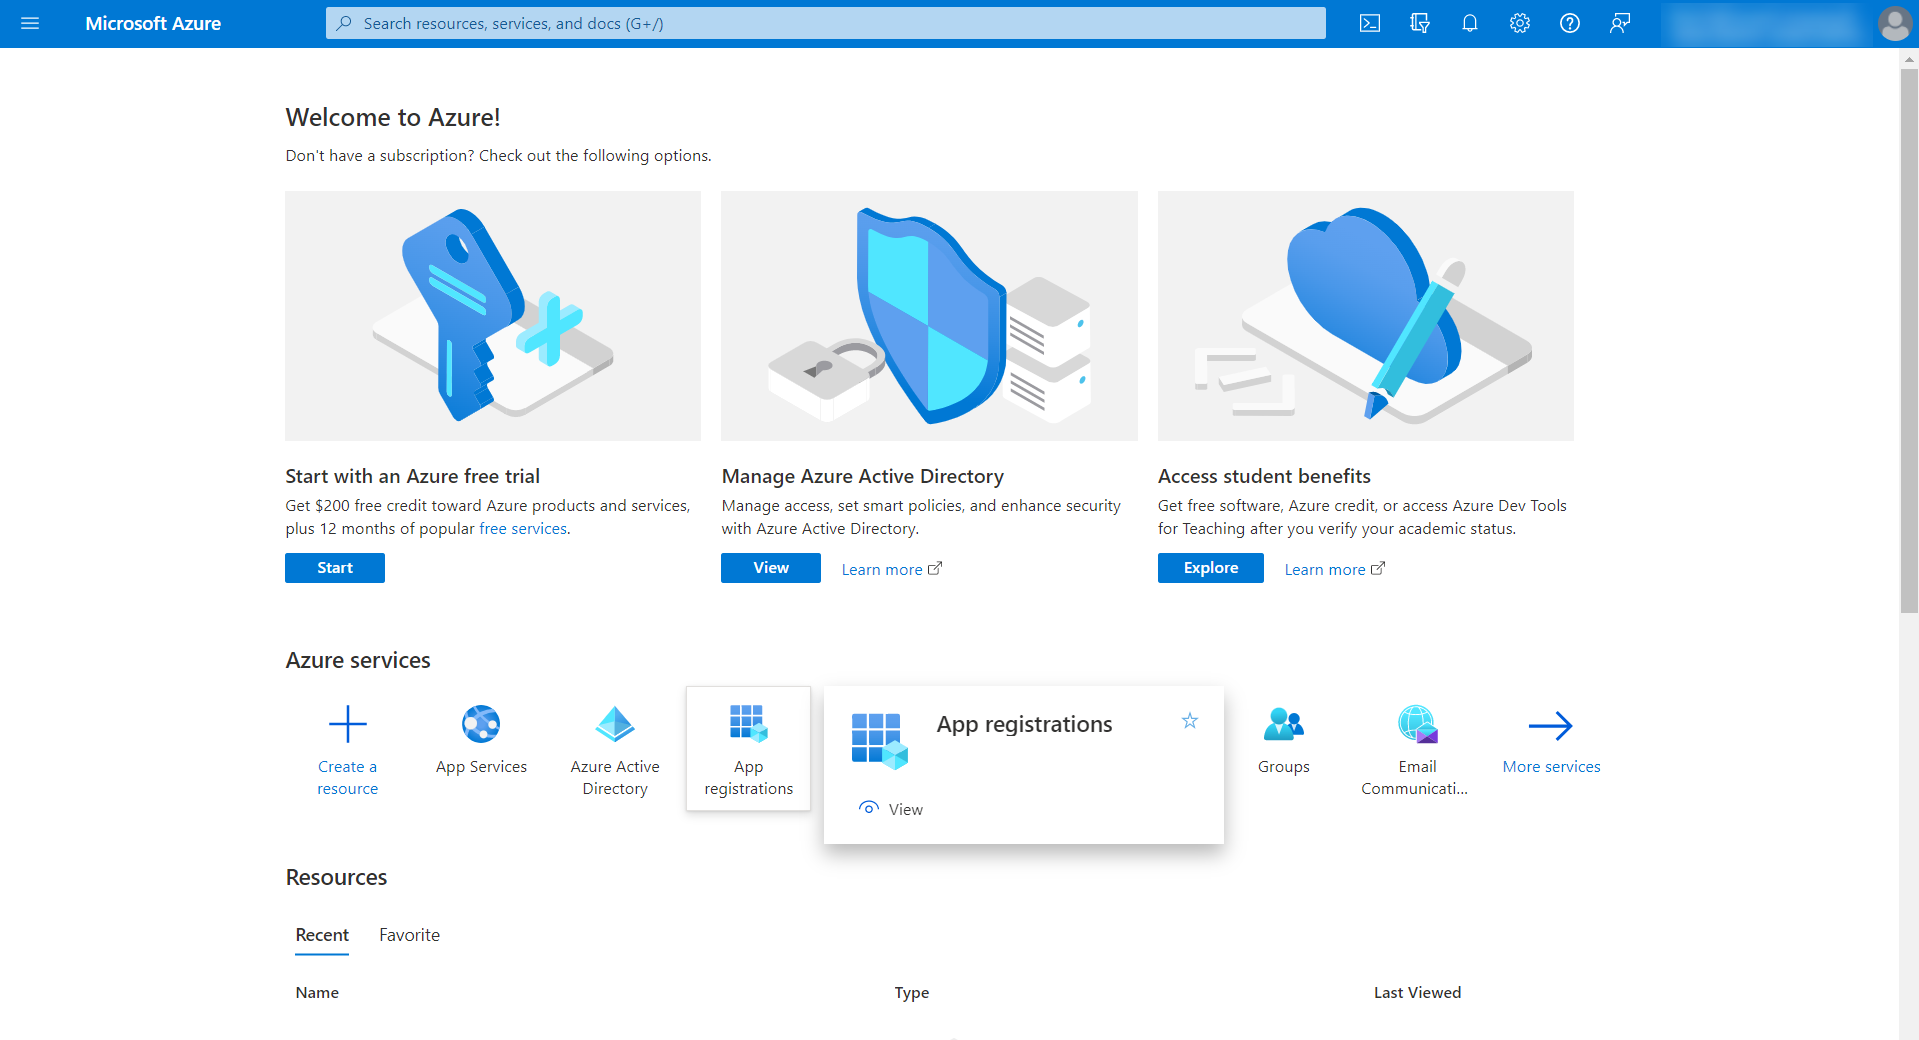Open Azure Active Directory service
The height and width of the screenshot is (1040, 1919).
click(614, 724)
